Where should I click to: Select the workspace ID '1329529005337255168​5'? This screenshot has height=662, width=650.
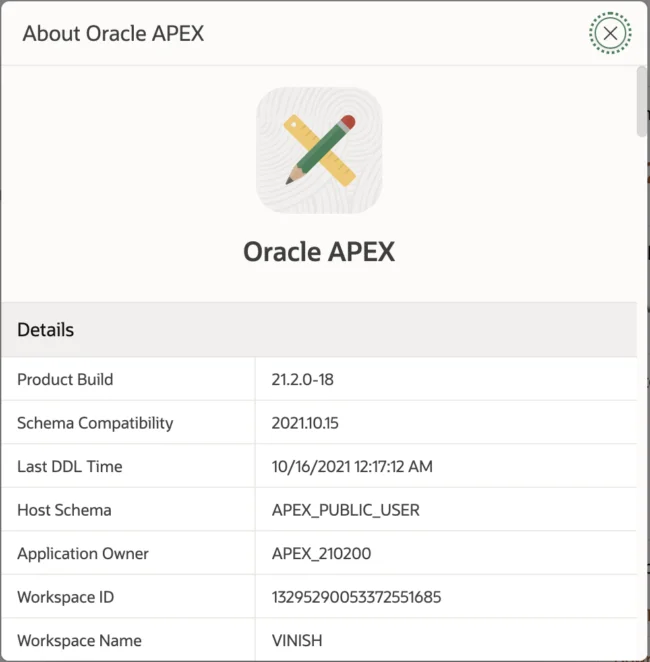click(x=356, y=597)
